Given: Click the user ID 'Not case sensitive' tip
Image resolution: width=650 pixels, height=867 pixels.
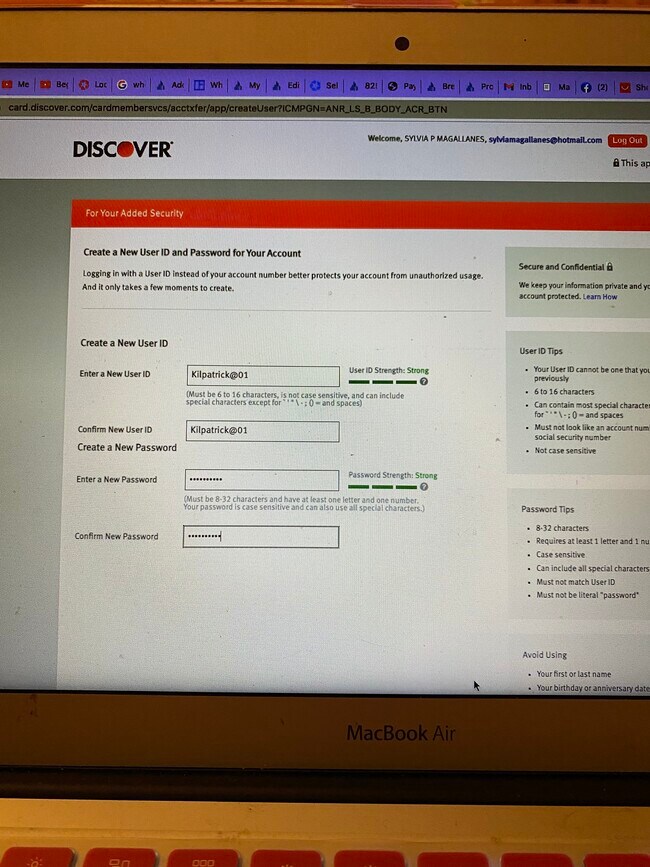Looking at the screenshot, I should coord(565,451).
